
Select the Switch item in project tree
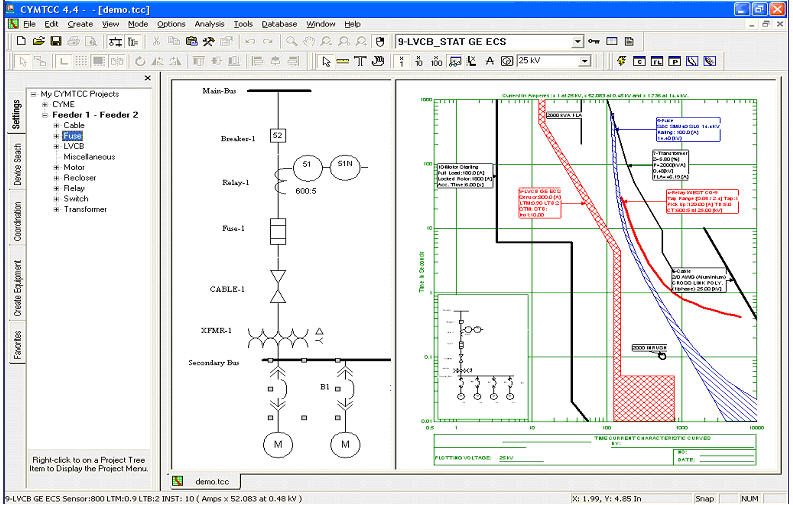76,199
